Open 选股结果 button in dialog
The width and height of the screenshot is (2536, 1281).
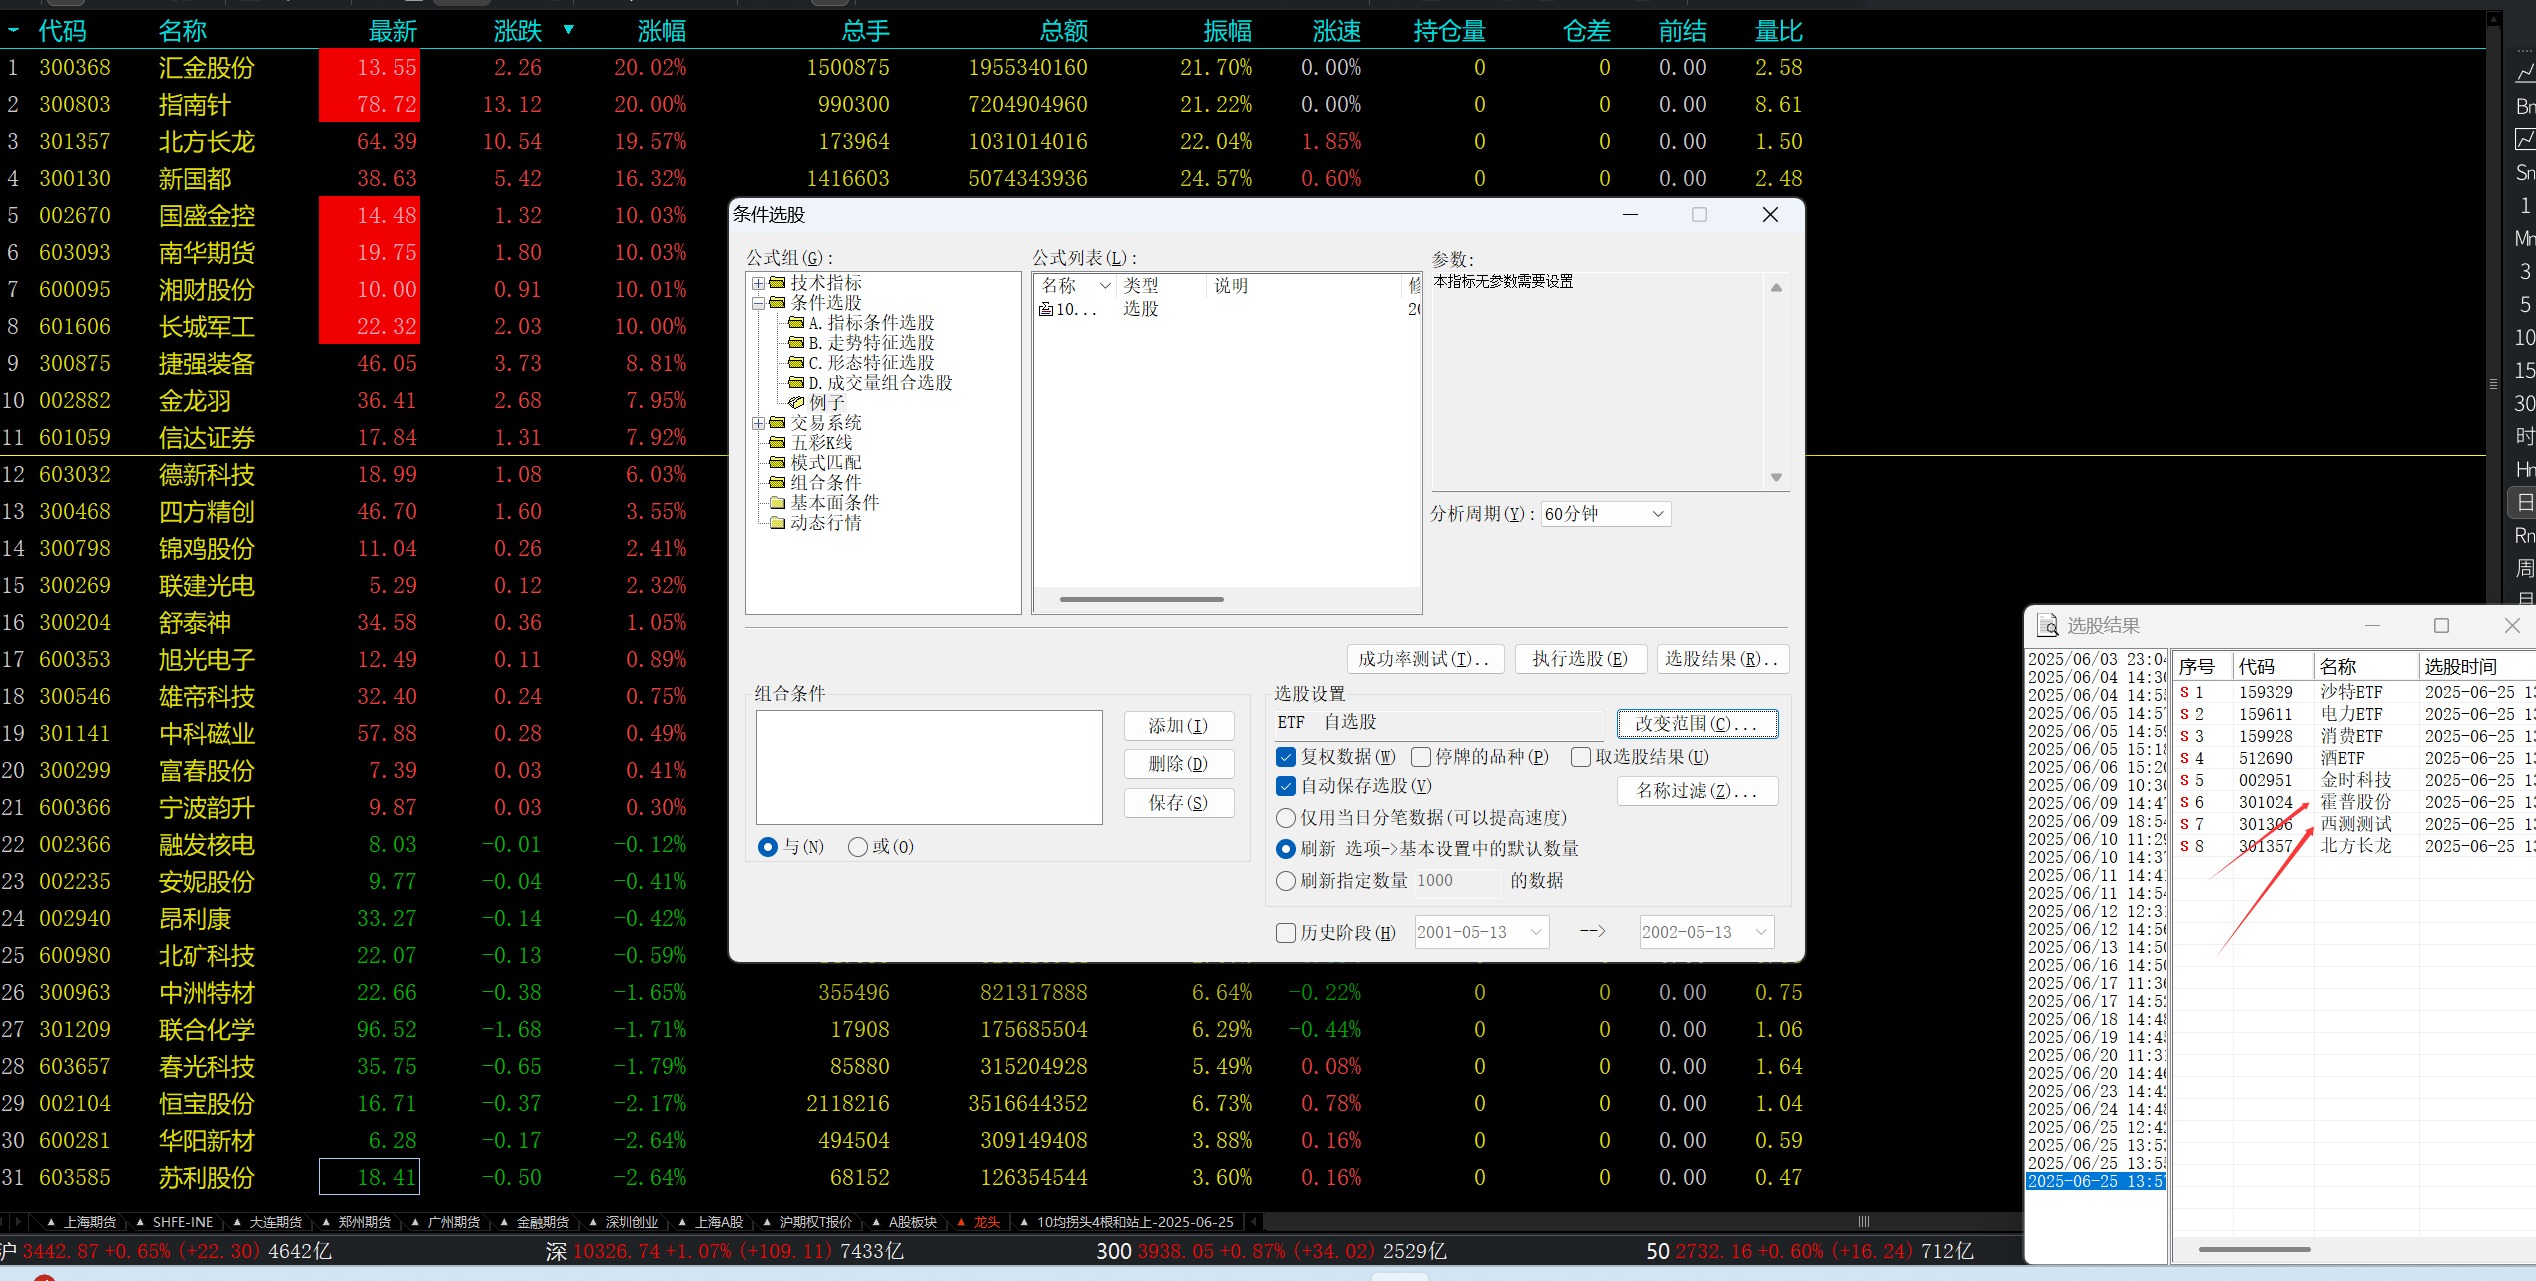pos(1722,659)
